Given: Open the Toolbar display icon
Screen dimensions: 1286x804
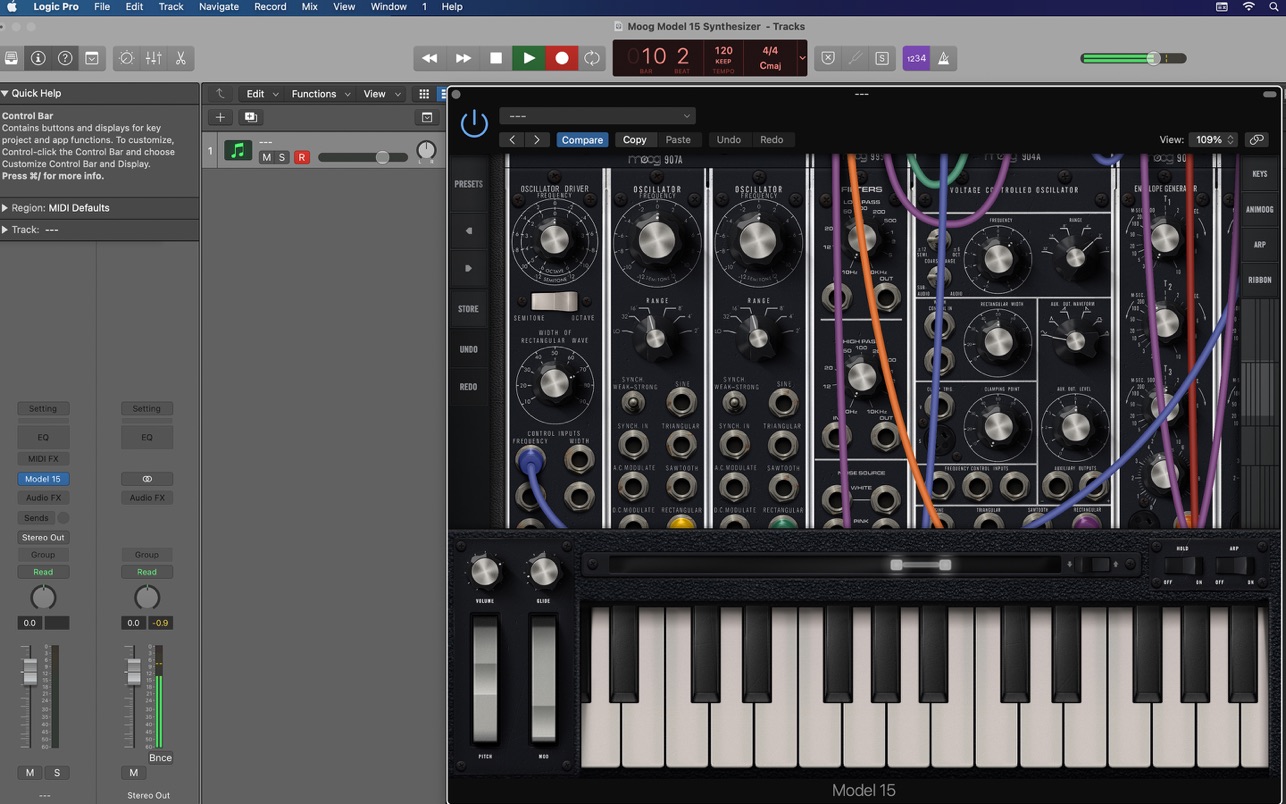Looking at the screenshot, I should tap(92, 58).
